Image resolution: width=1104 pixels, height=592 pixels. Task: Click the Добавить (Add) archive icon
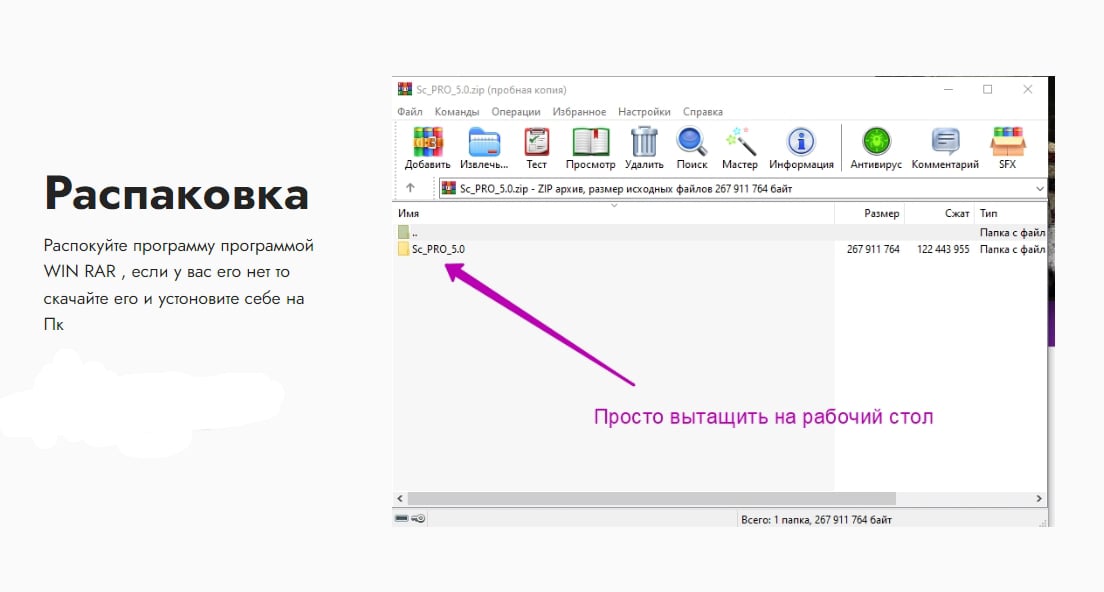[x=427, y=143]
